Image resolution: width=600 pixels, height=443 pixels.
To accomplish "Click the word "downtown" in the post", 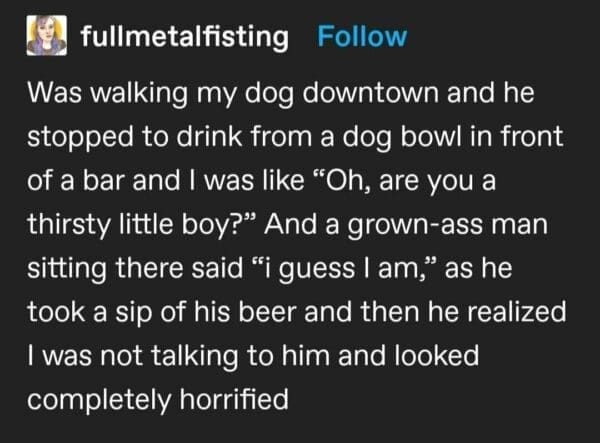I will click(x=372, y=95).
